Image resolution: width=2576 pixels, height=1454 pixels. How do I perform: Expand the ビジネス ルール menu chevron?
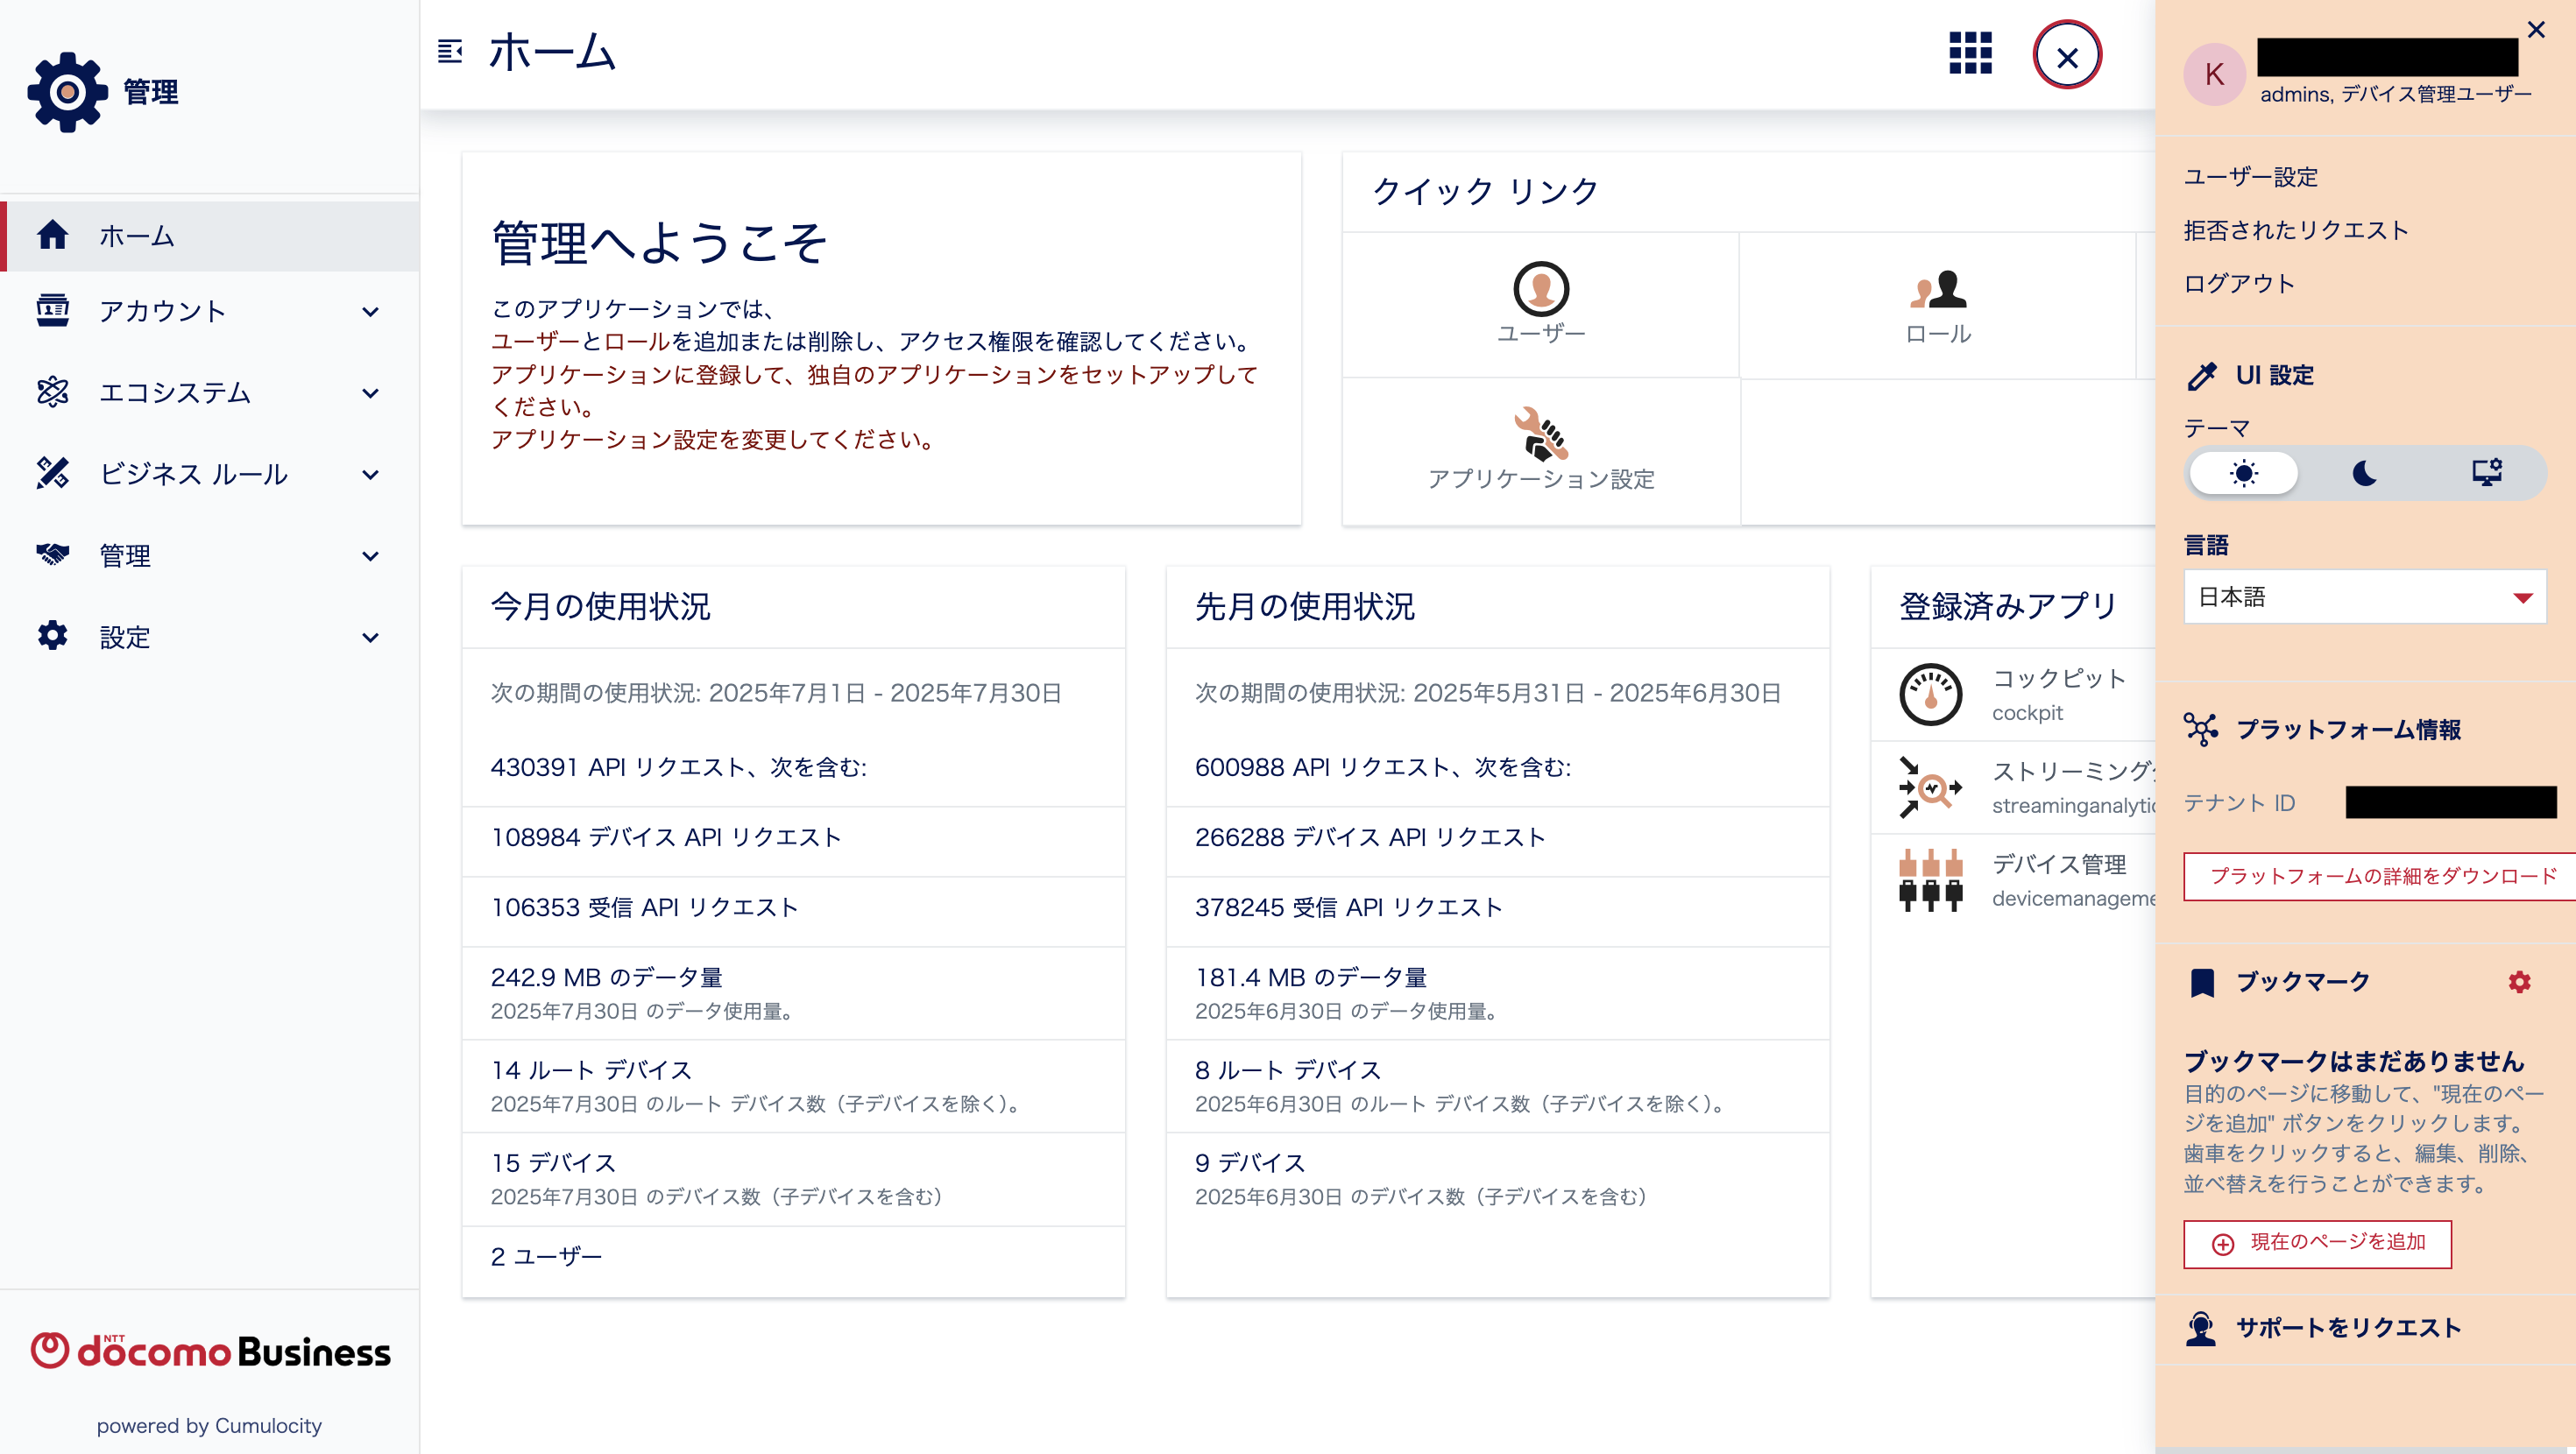[370, 475]
